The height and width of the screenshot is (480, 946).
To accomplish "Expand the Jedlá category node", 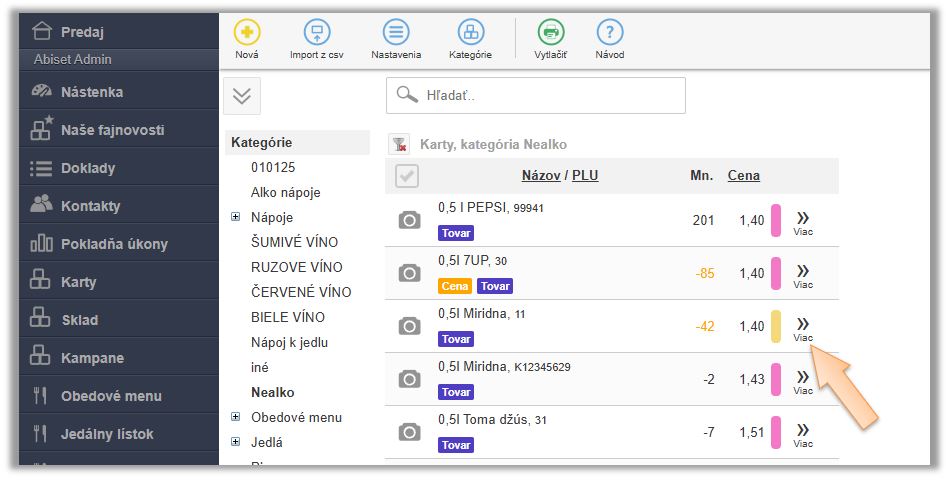I will [236, 442].
